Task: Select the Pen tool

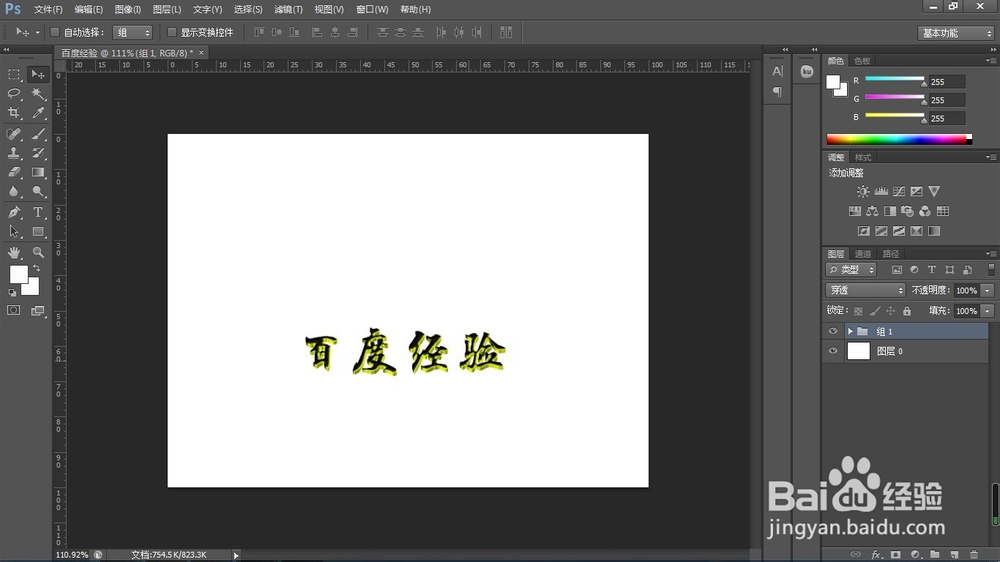Action: (14, 212)
